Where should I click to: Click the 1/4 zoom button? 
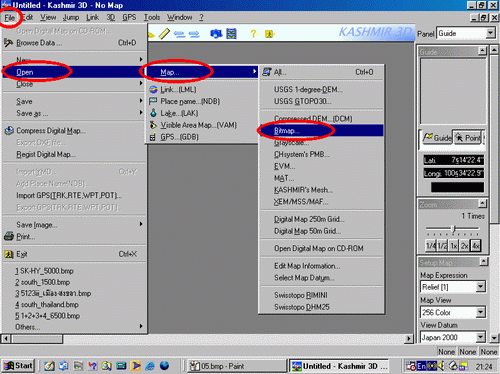point(431,246)
